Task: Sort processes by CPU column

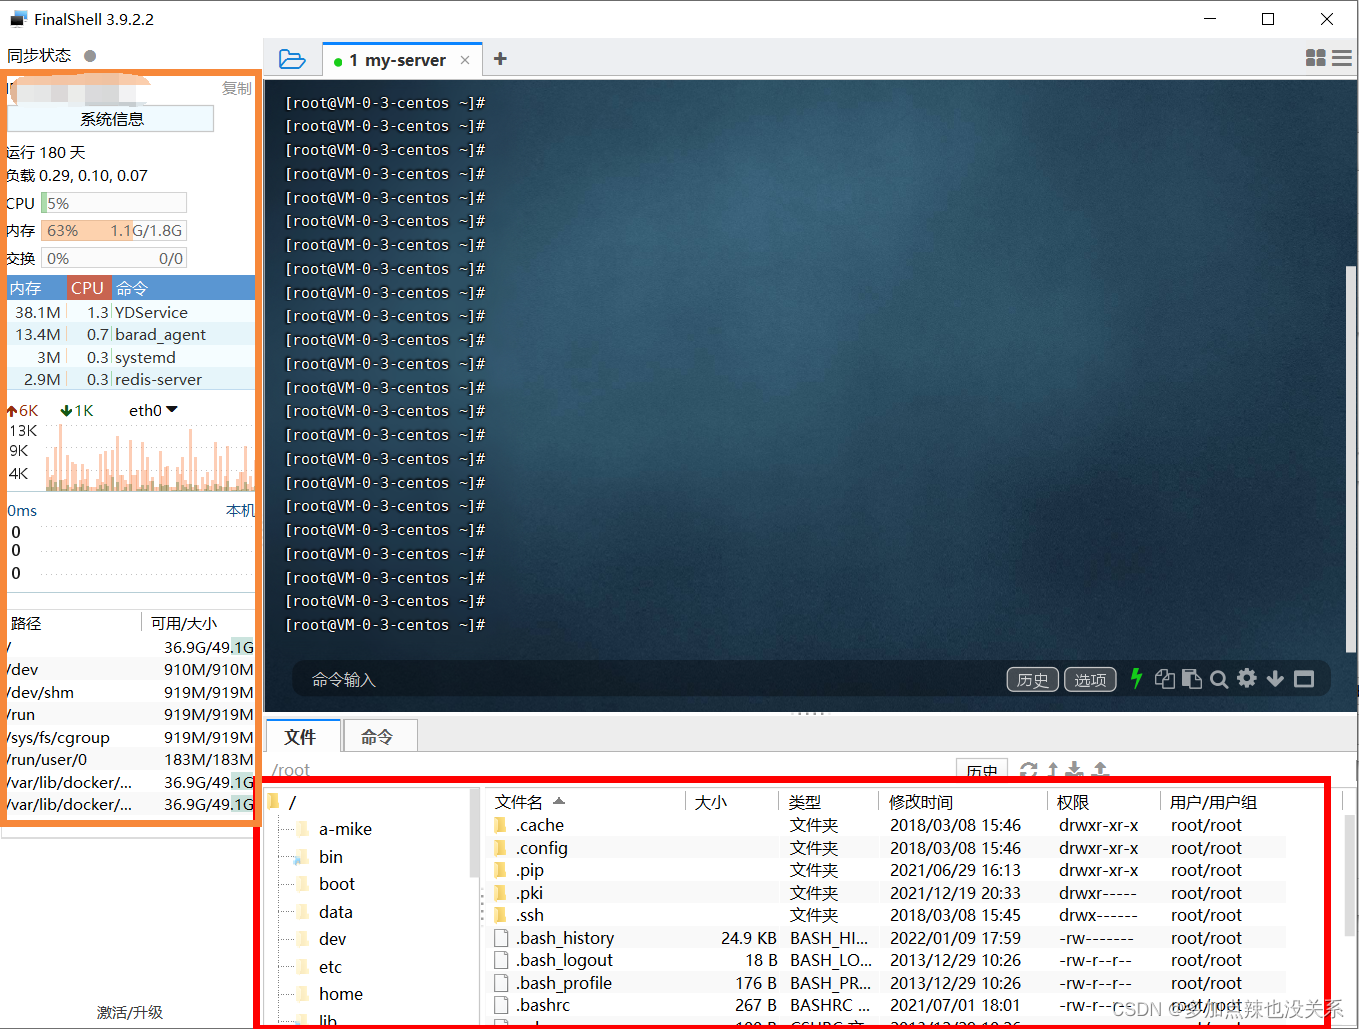Action: [x=88, y=288]
